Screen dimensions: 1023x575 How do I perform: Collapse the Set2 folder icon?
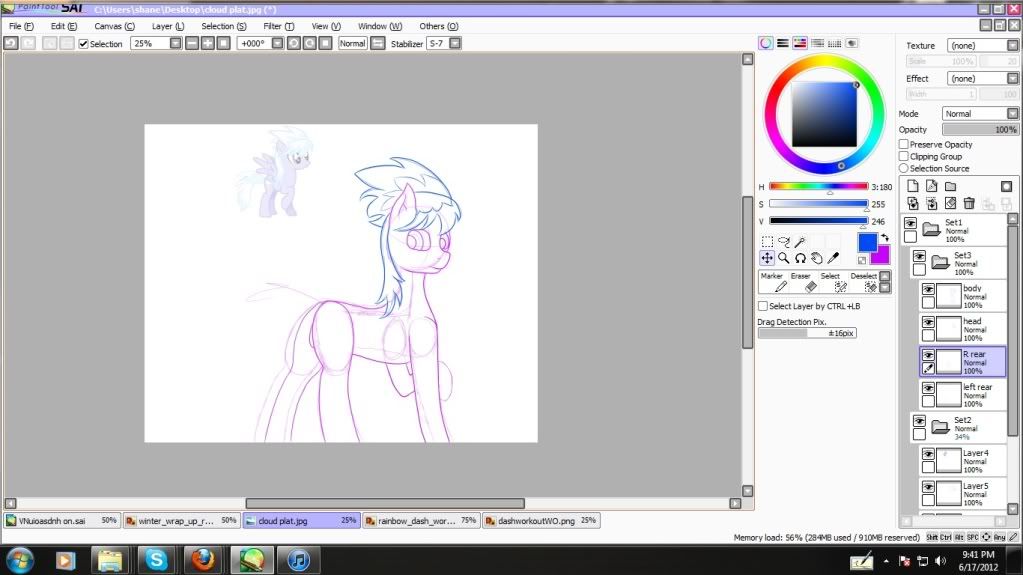coord(940,427)
